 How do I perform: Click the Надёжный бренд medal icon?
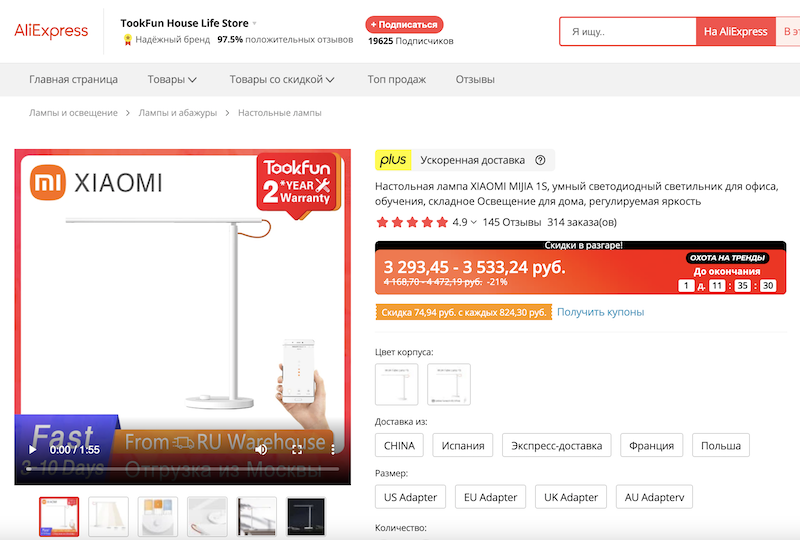(x=128, y=39)
